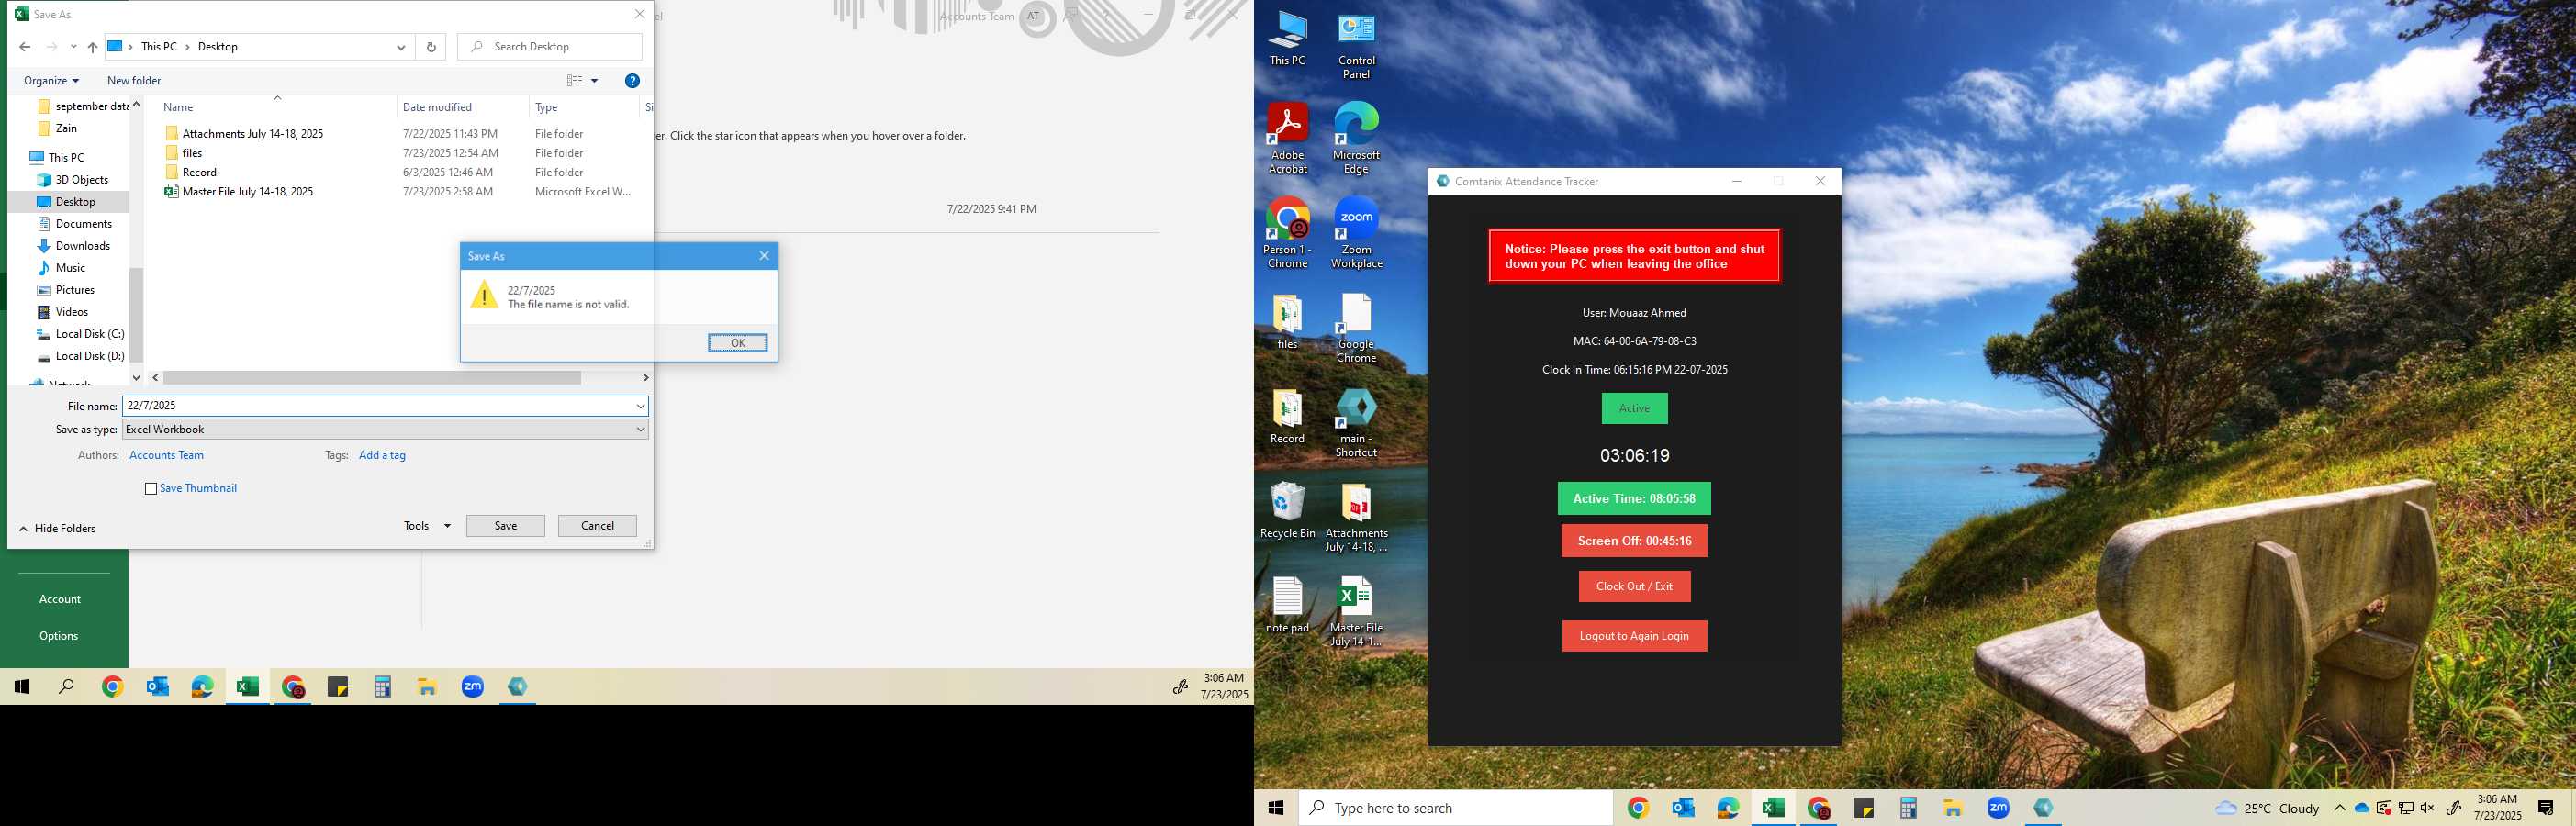Open Excel from the right monitor taskbar
The height and width of the screenshot is (826, 2576).
(1773, 808)
